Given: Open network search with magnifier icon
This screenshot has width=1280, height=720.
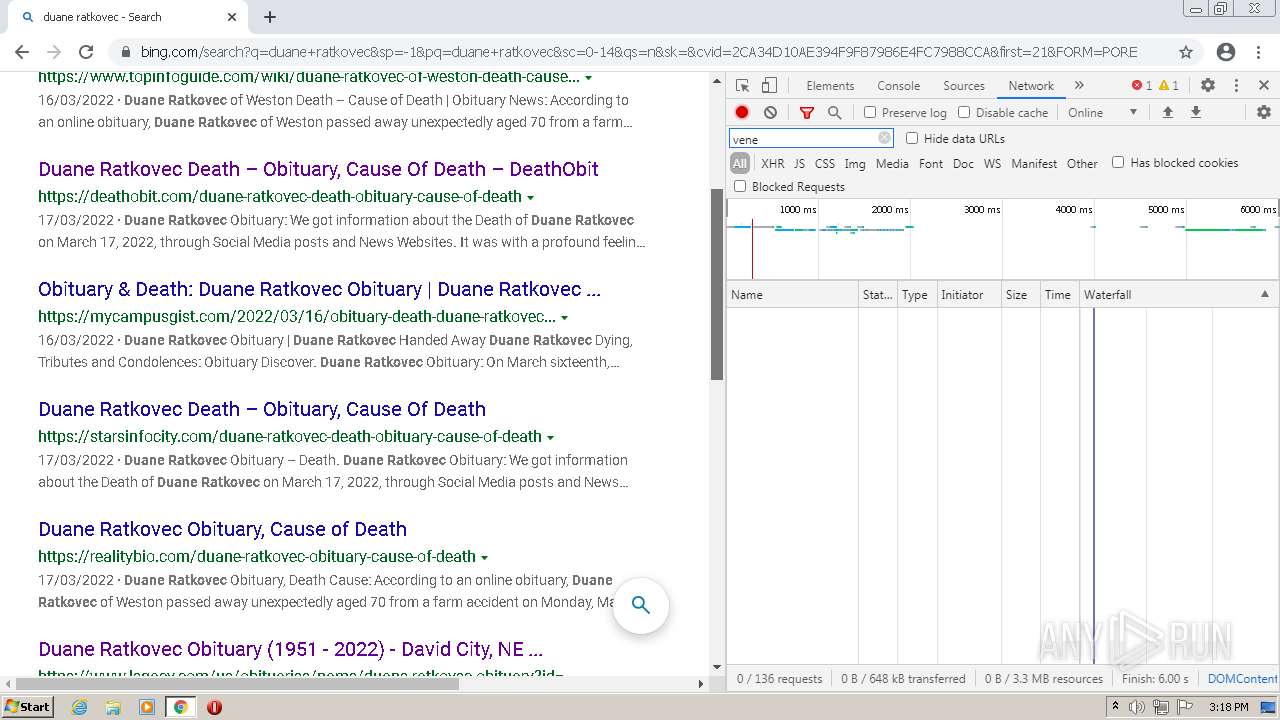Looking at the screenshot, I should pyautogui.click(x=834, y=113).
